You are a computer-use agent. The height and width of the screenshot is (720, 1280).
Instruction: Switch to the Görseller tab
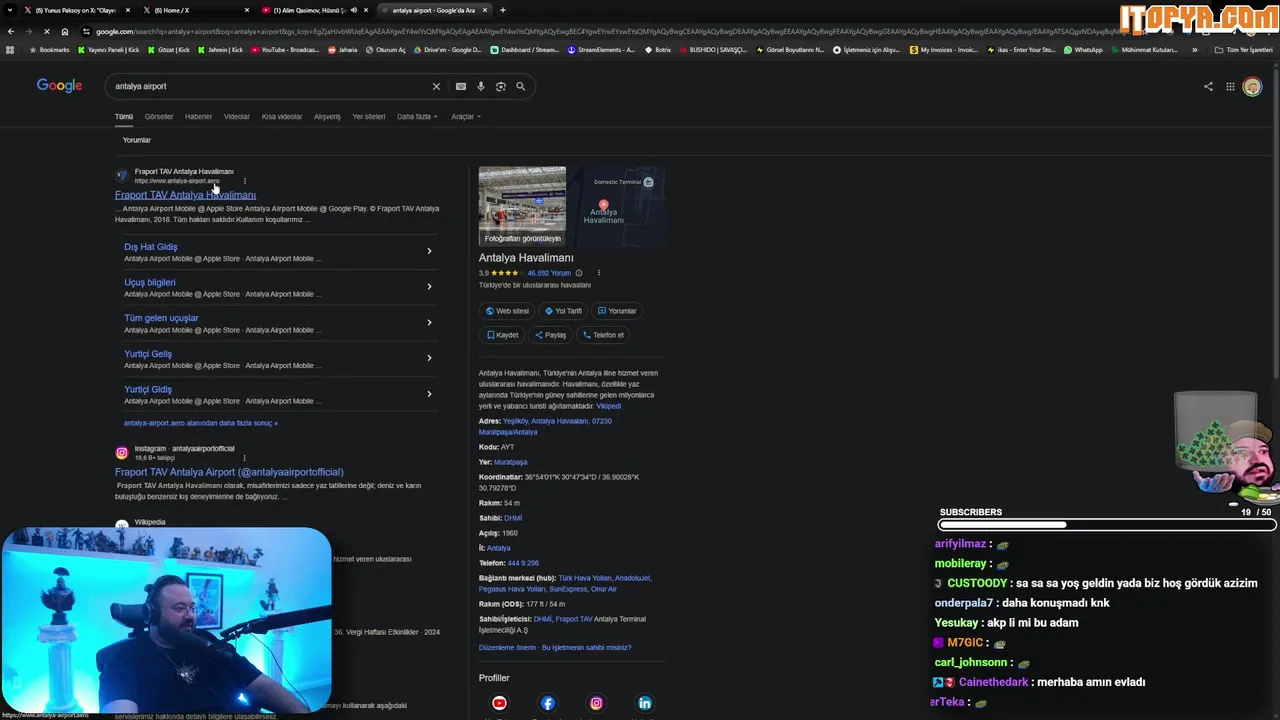tap(159, 117)
